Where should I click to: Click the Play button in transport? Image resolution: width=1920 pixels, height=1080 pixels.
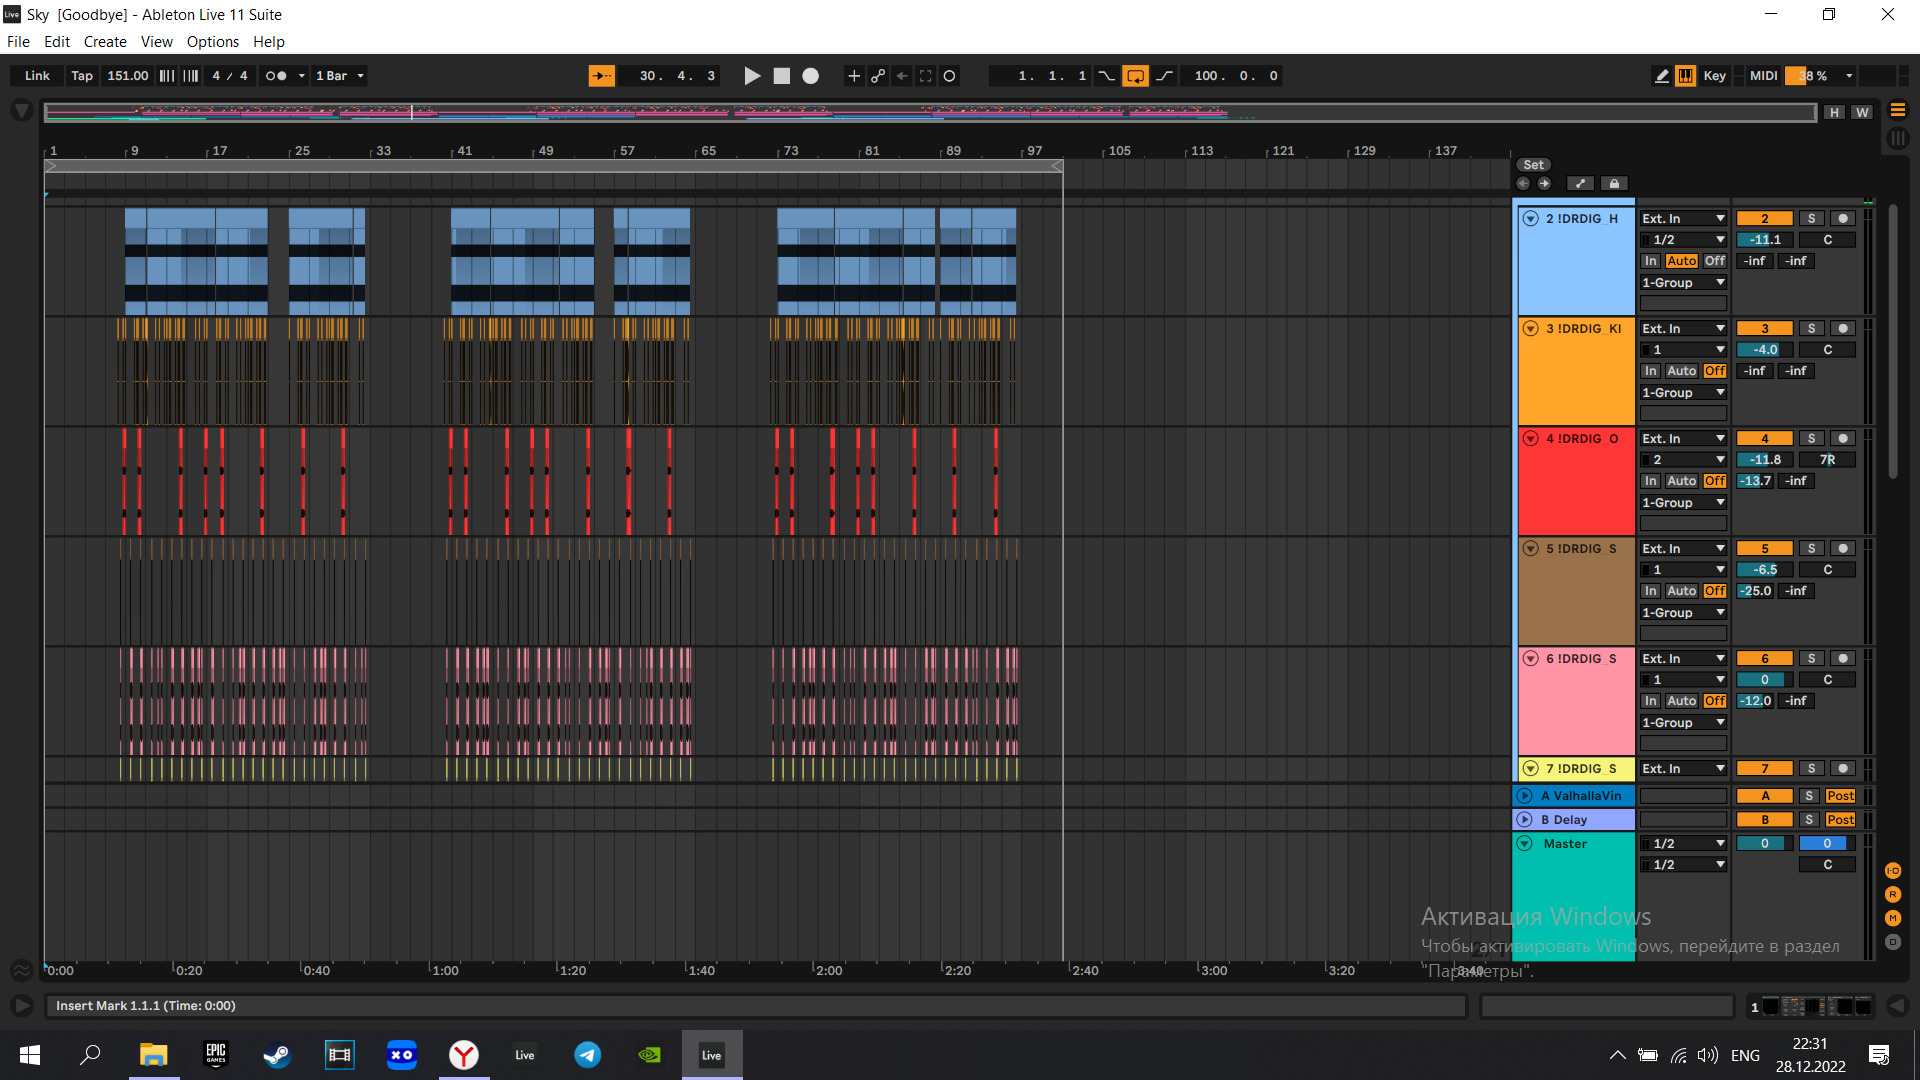point(752,76)
